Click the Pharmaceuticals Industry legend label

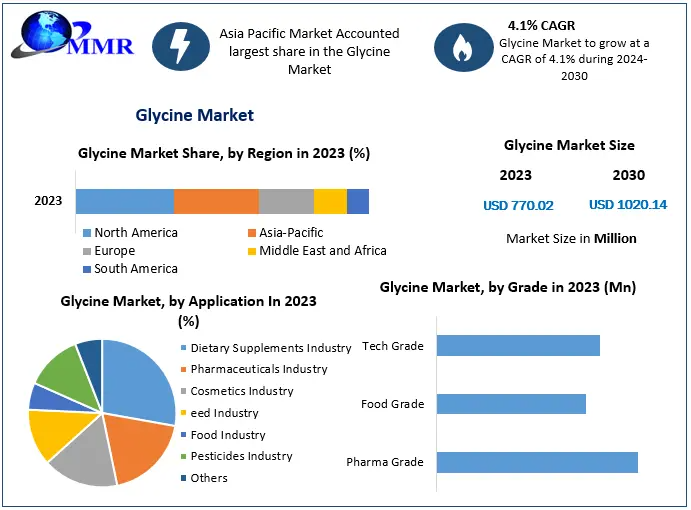click(x=258, y=369)
